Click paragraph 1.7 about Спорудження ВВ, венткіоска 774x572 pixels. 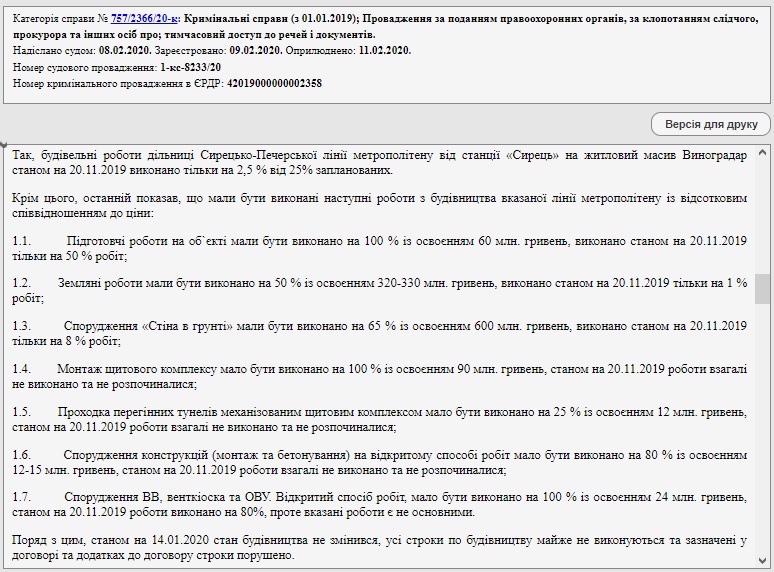click(380, 505)
